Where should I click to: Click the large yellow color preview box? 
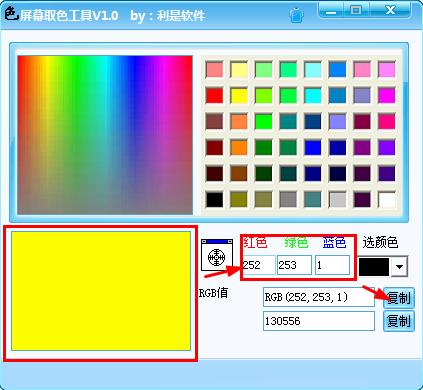click(101, 291)
